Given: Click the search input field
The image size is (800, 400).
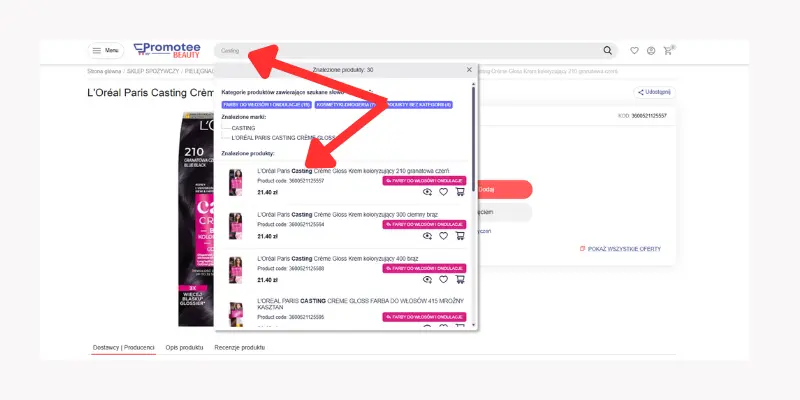Looking at the screenshot, I should [400, 50].
